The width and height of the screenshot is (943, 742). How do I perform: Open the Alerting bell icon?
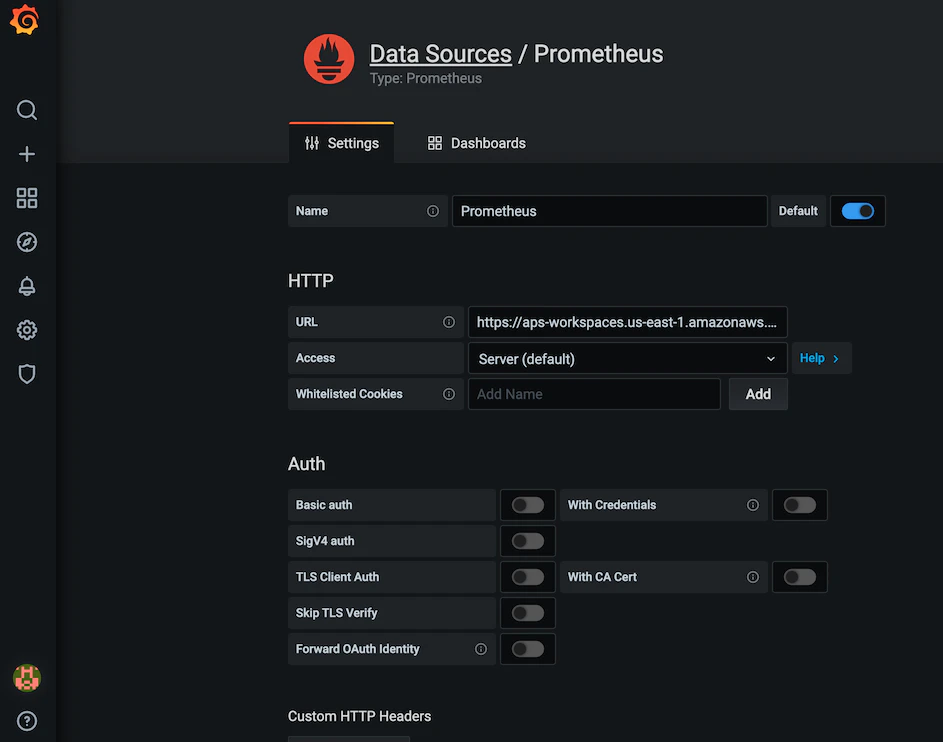point(27,286)
